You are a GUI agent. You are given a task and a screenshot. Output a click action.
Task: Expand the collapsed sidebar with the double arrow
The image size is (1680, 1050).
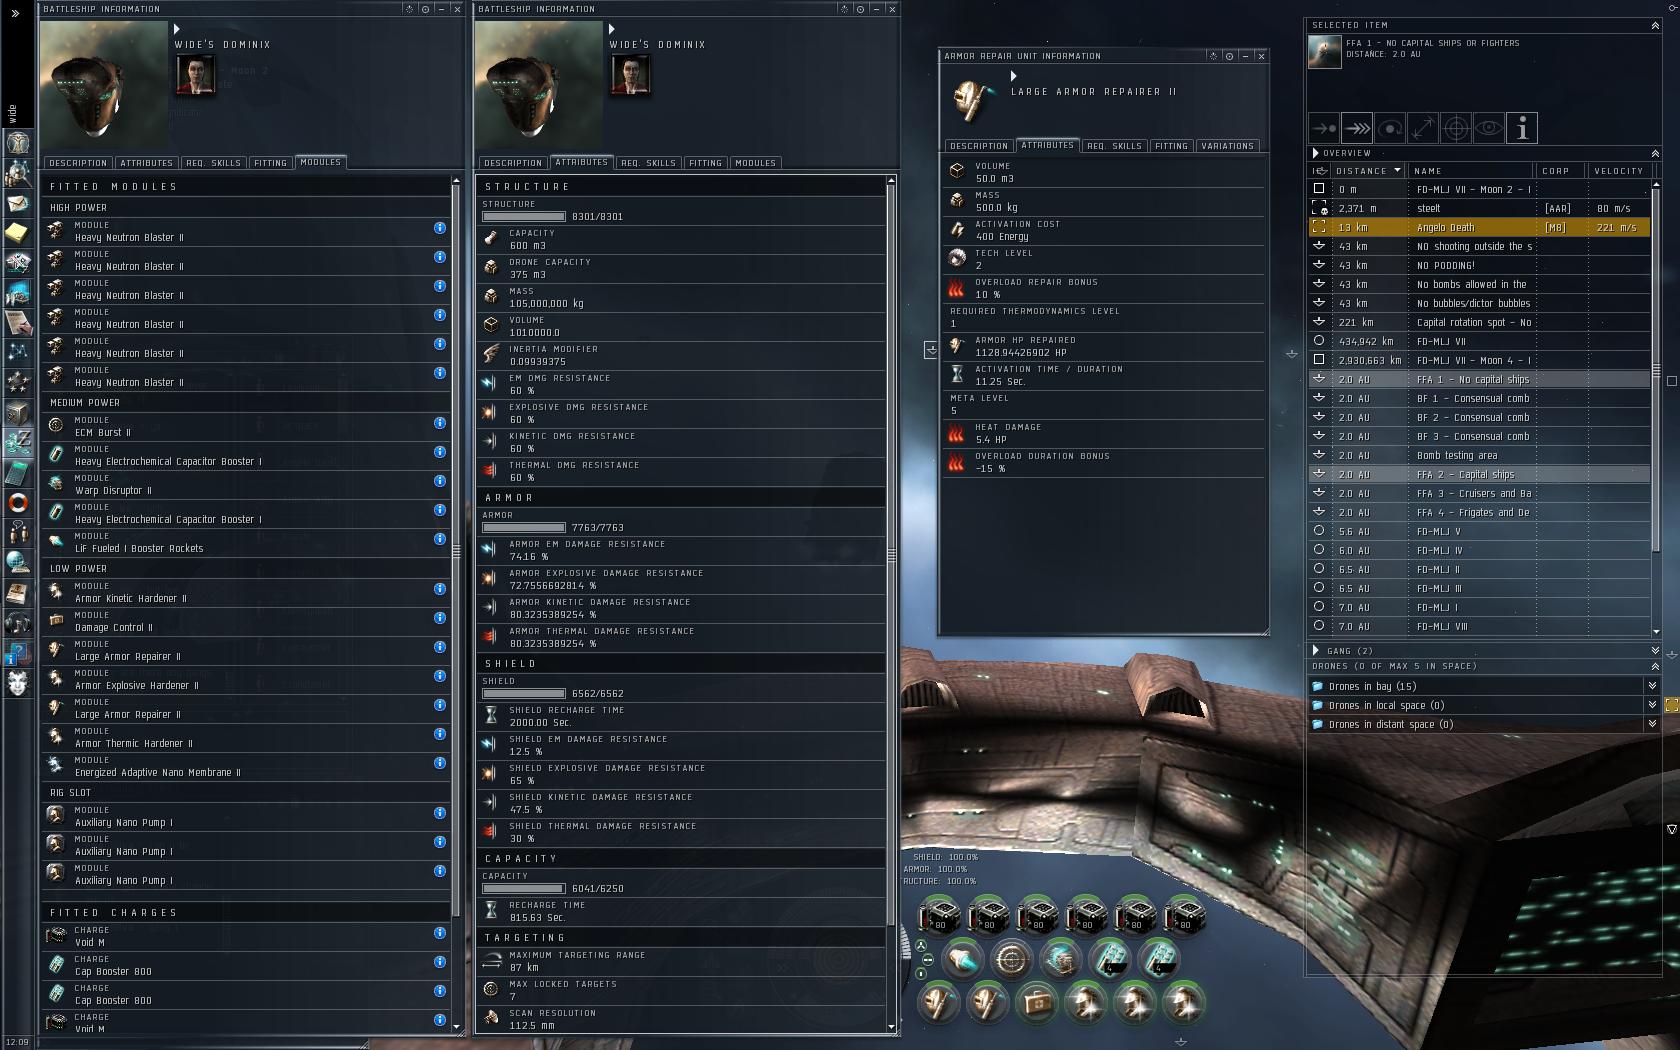(15, 13)
